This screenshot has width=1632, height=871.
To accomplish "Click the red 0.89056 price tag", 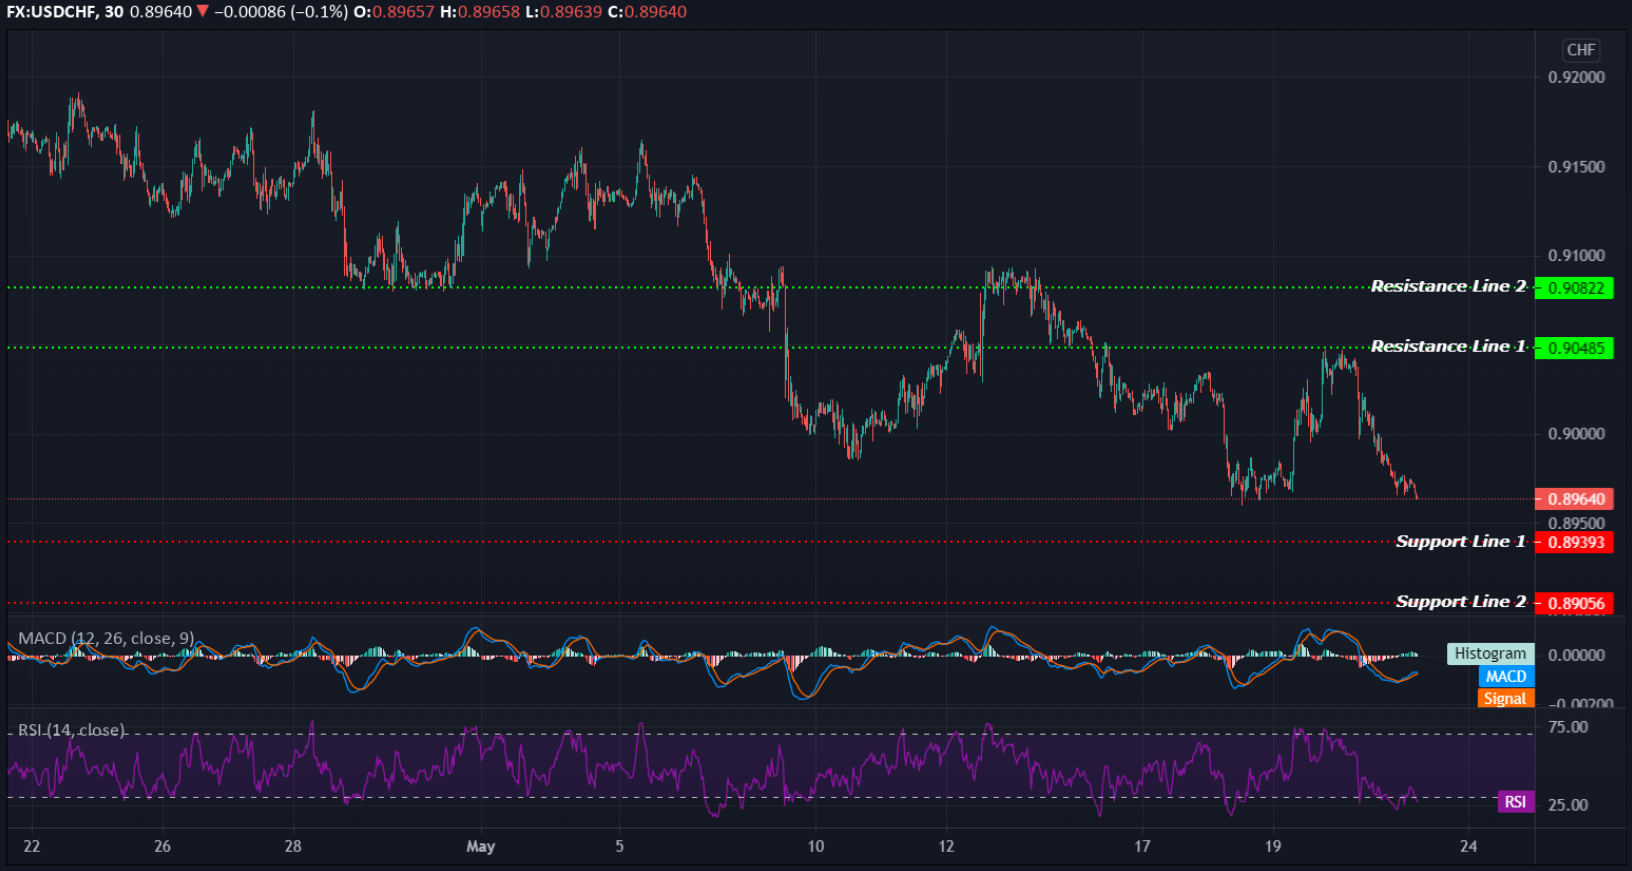I will coord(1574,603).
